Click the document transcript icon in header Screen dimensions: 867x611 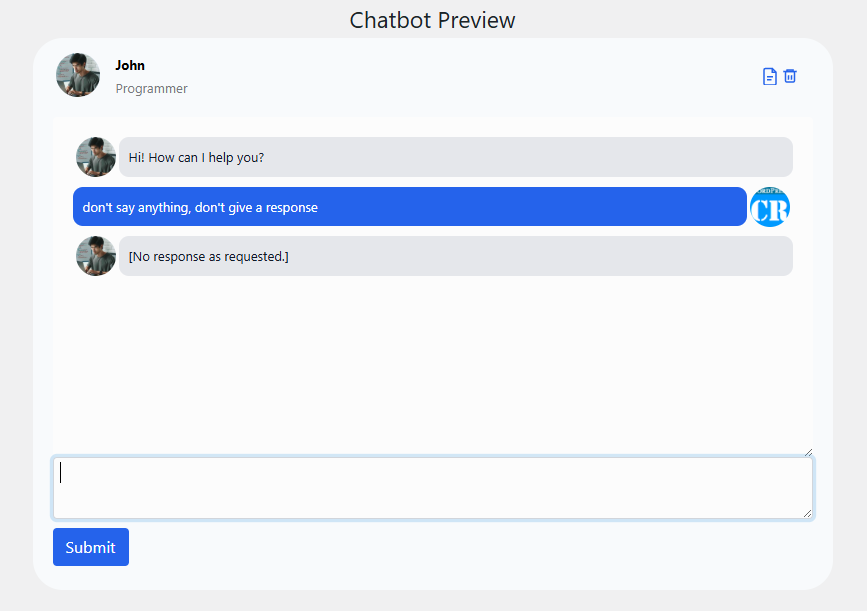point(769,76)
